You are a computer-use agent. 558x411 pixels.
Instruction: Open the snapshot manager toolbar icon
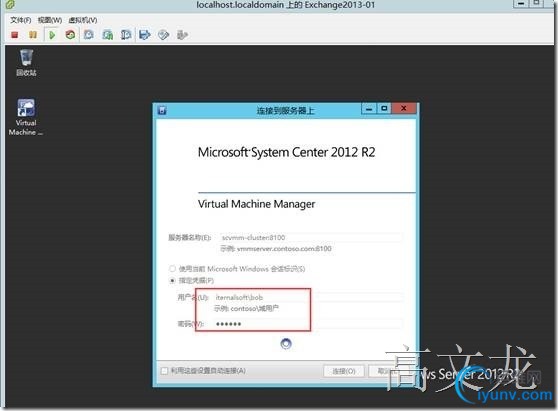[x=126, y=35]
